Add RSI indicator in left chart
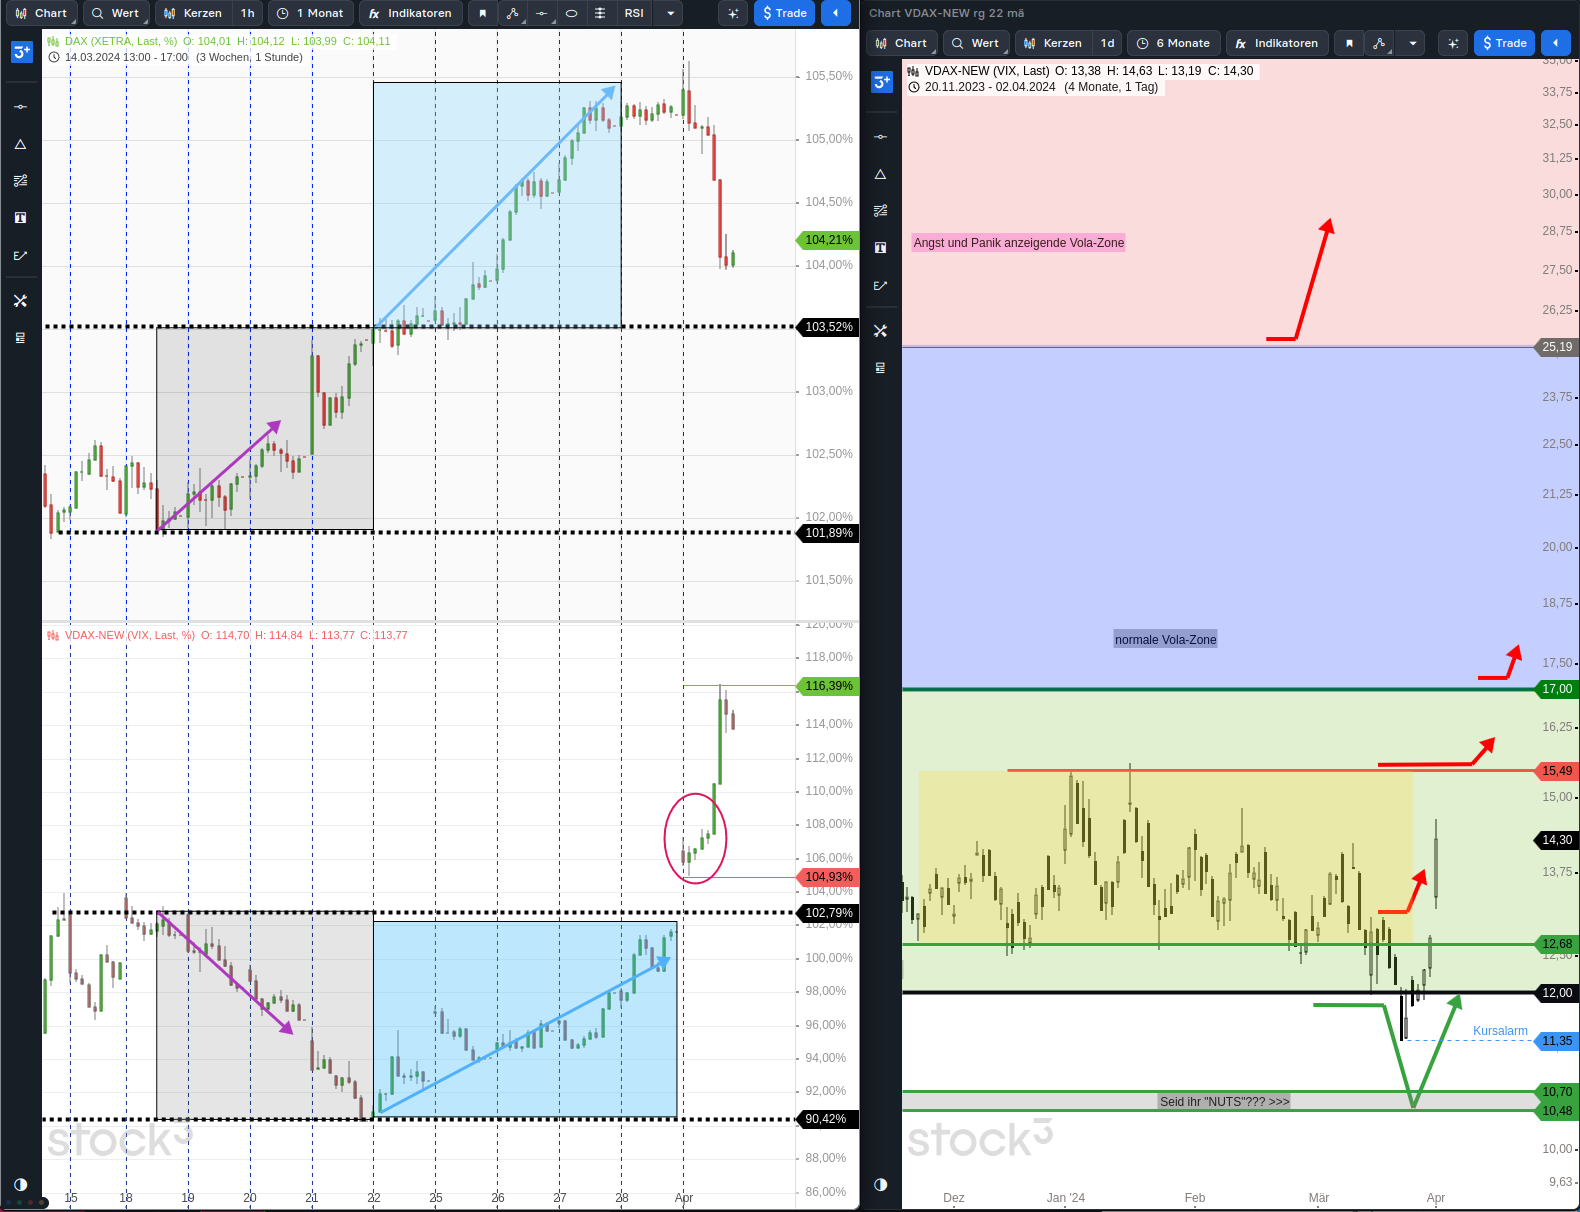The height and width of the screenshot is (1212, 1580). pyautogui.click(x=634, y=13)
